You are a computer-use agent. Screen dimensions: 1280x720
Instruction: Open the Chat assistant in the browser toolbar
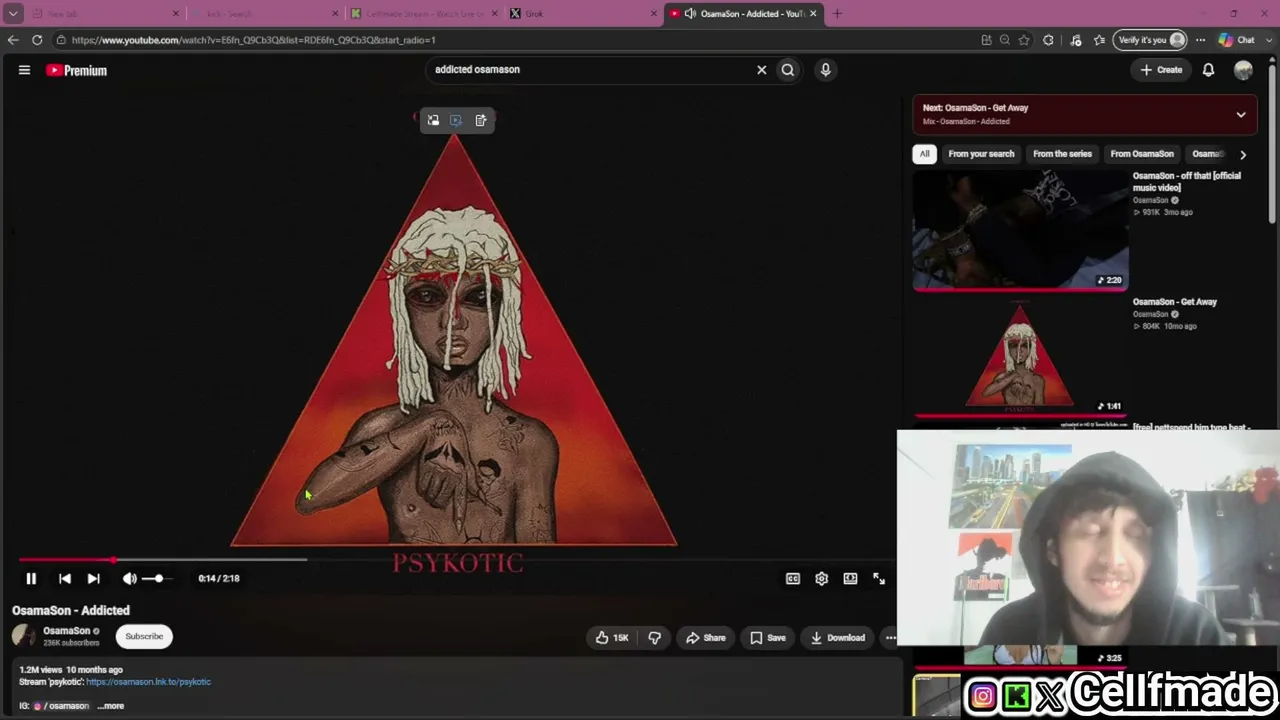click(1237, 40)
